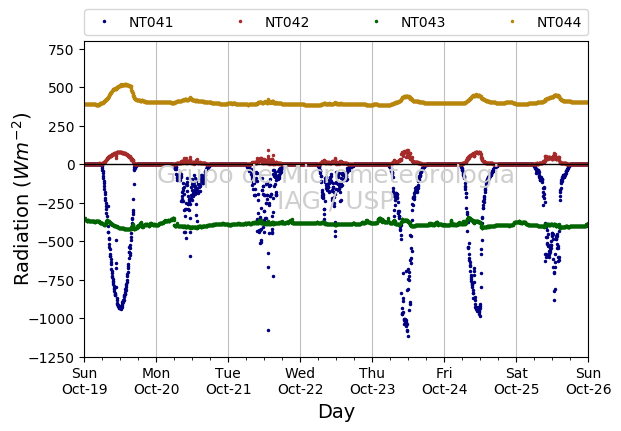This screenshot has width=621, height=431.
Task: Click the green NT043 legend marker
Action: click(x=376, y=22)
